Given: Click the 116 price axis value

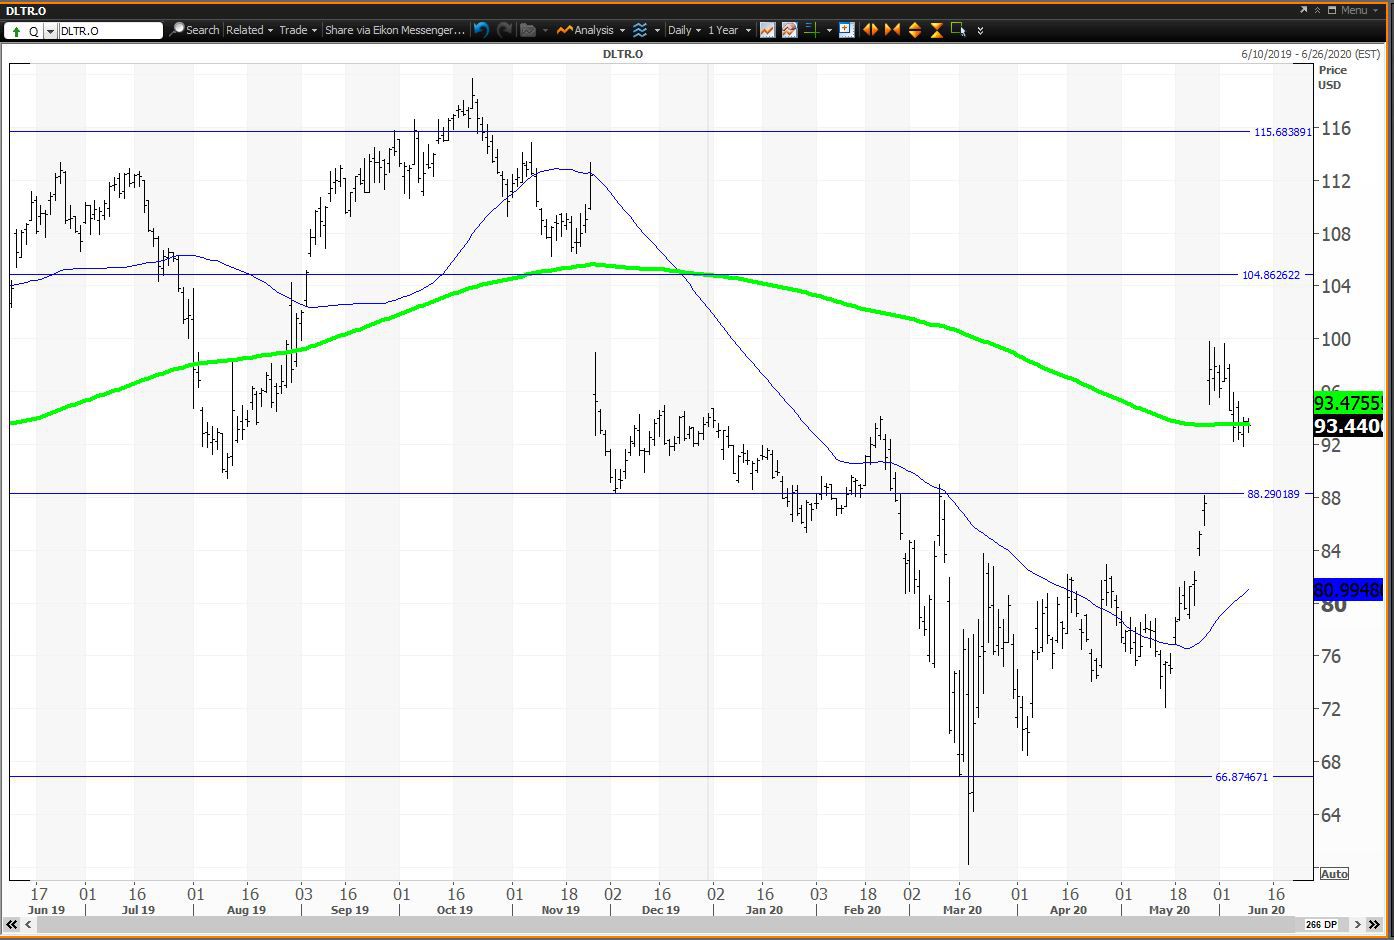Looking at the screenshot, I should [1336, 128].
